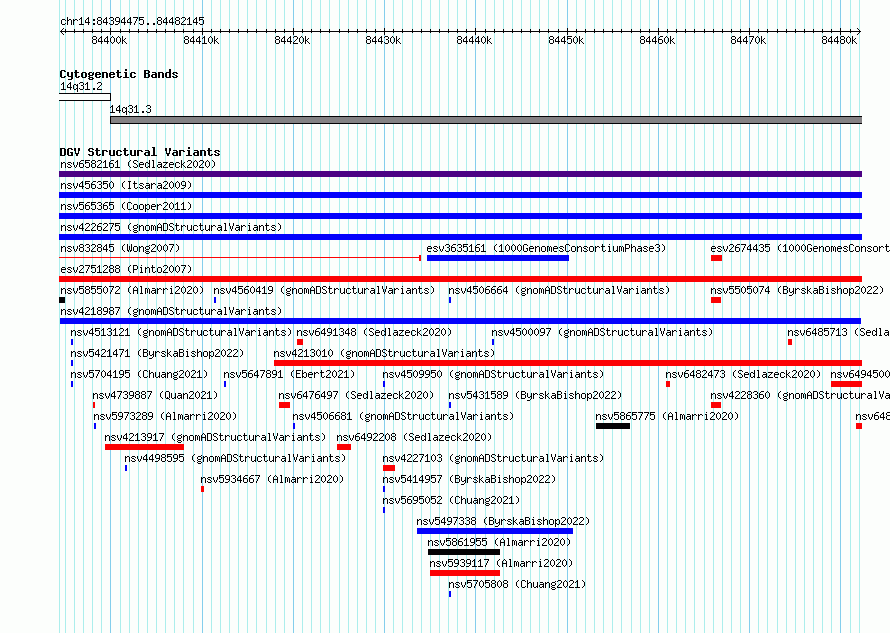Click the 14q31.3 band label
This screenshot has width=890, height=633.
(x=131, y=109)
